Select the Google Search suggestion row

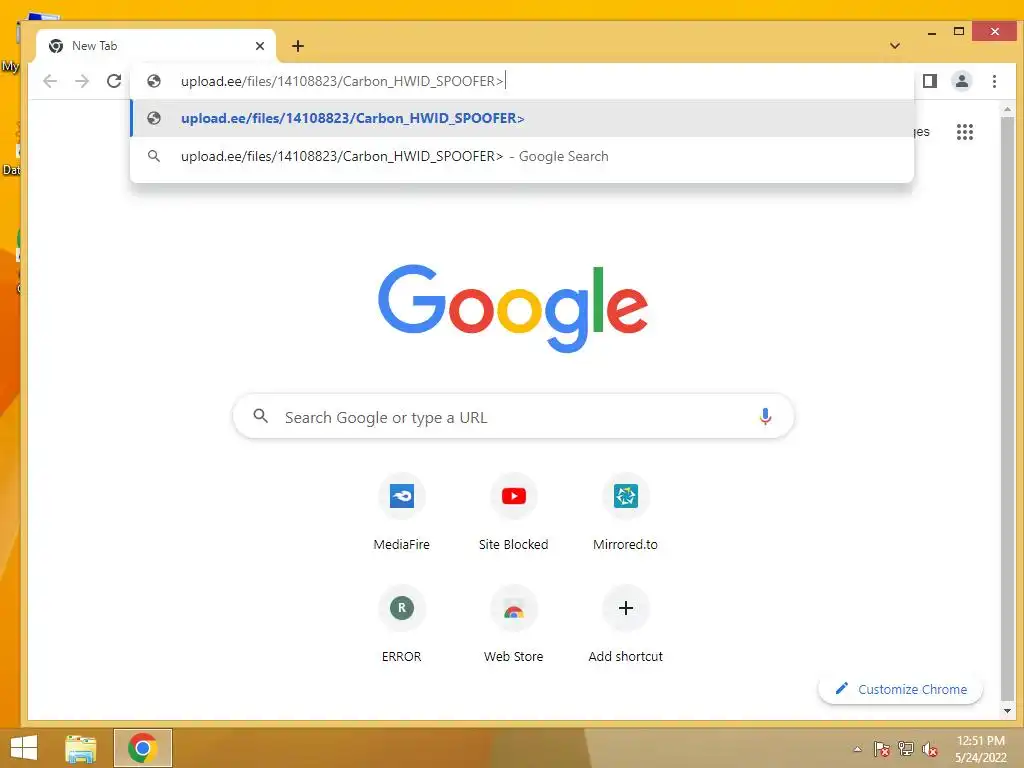522,156
